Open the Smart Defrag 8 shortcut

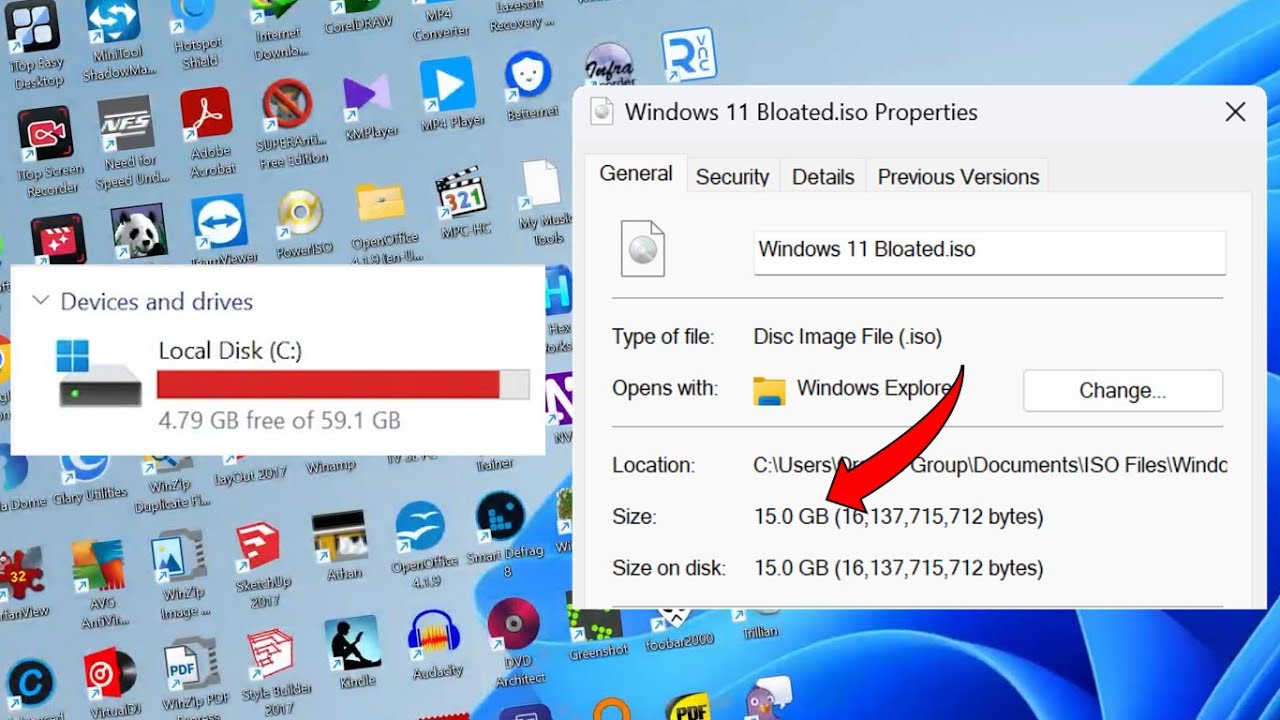(500, 518)
